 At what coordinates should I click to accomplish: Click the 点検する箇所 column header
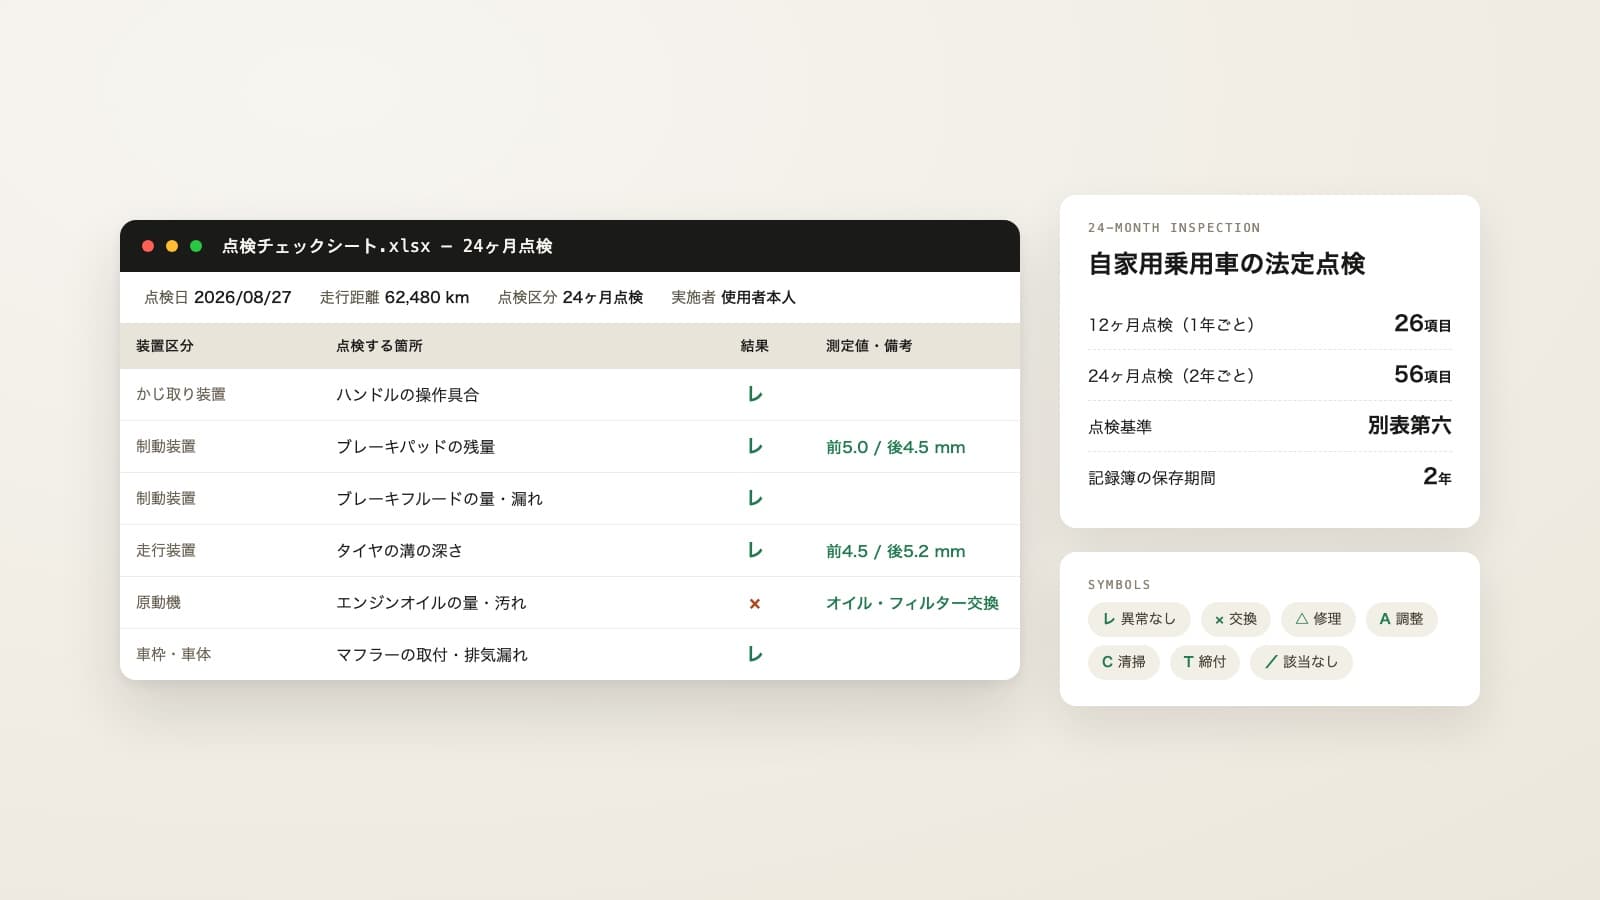coord(379,346)
